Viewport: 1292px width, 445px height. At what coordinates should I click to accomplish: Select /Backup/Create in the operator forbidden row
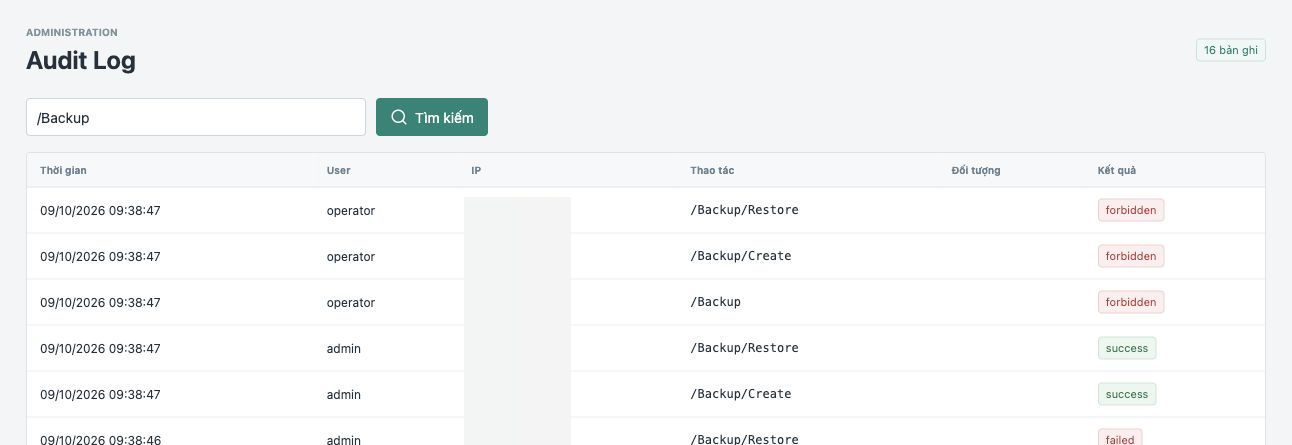tap(741, 256)
